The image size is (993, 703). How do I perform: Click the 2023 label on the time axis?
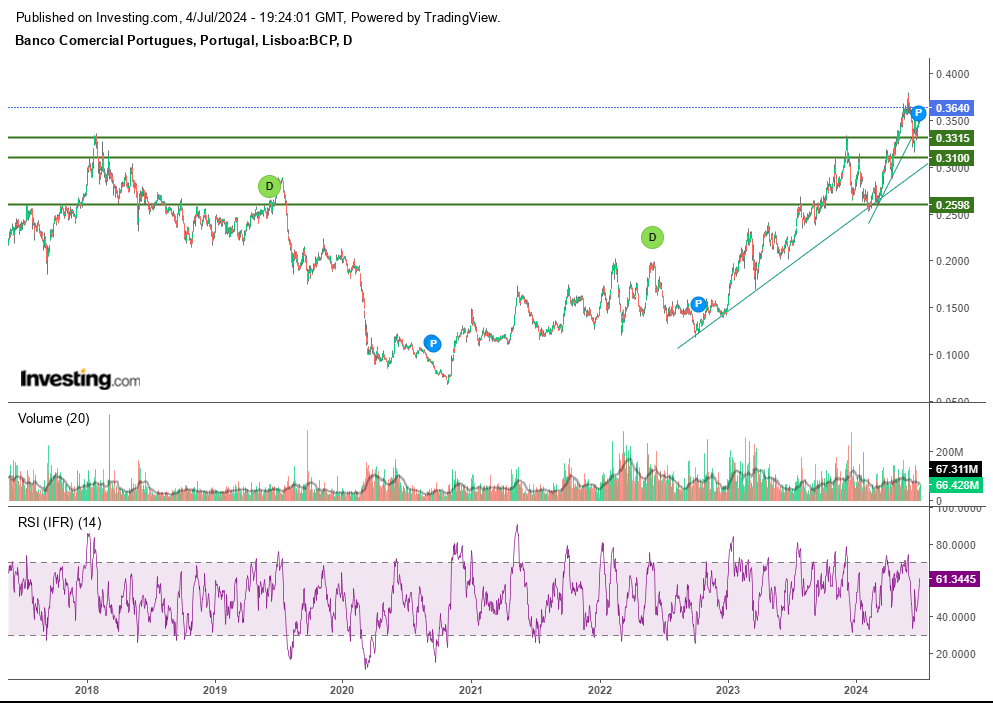point(728,690)
